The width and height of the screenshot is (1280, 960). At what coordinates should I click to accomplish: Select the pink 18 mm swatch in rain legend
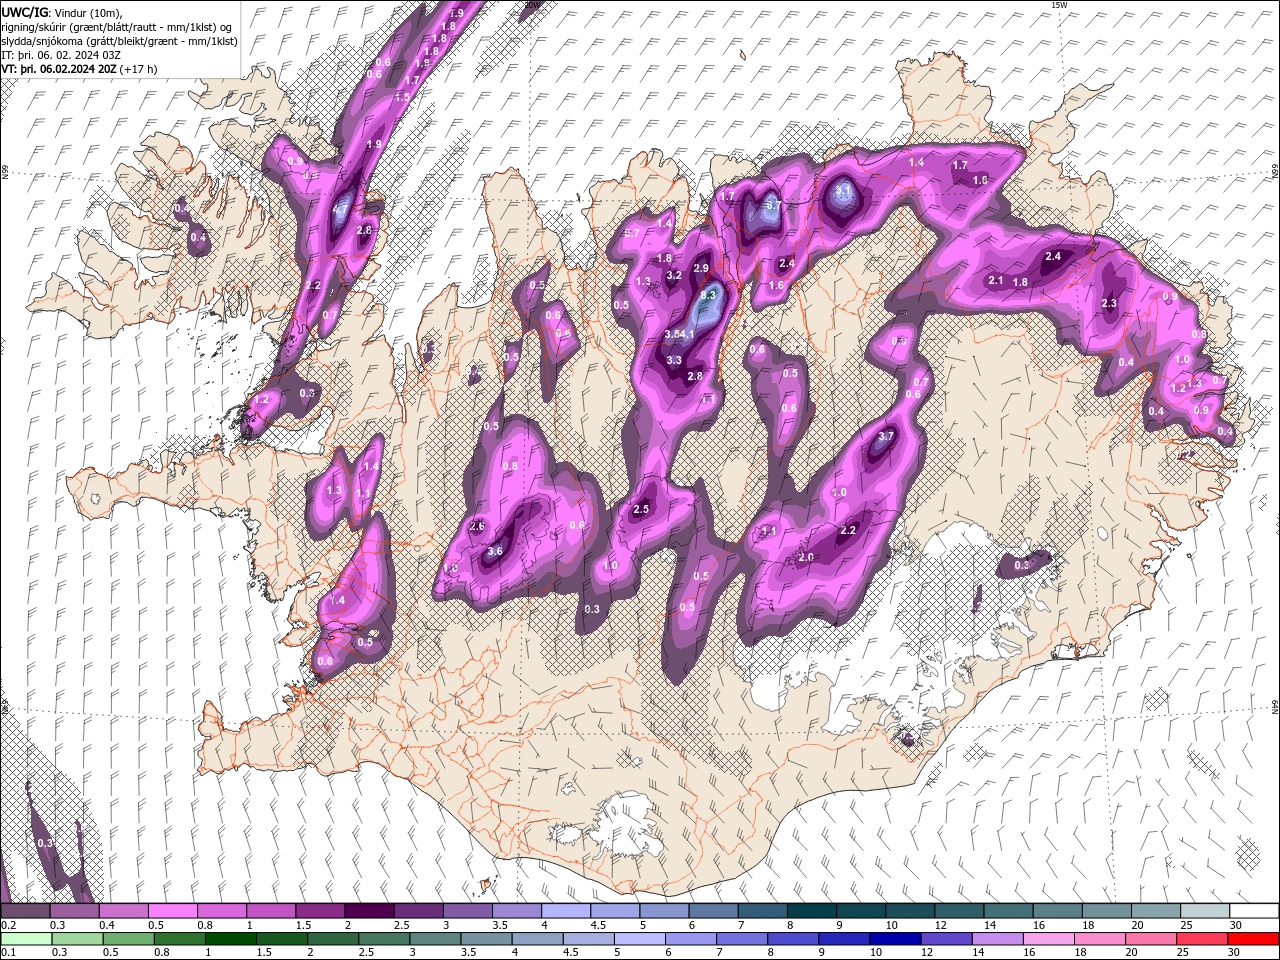(x=1099, y=939)
